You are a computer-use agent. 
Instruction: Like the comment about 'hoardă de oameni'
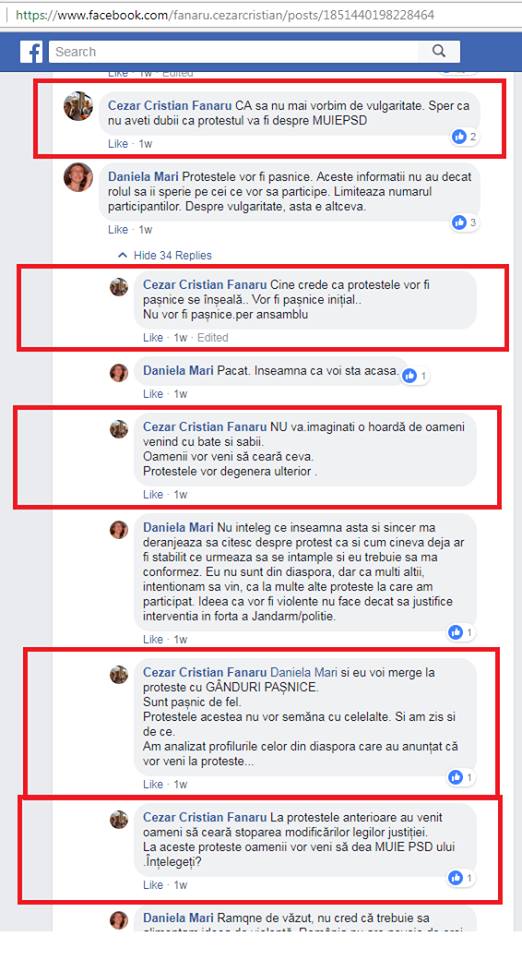coord(153,495)
